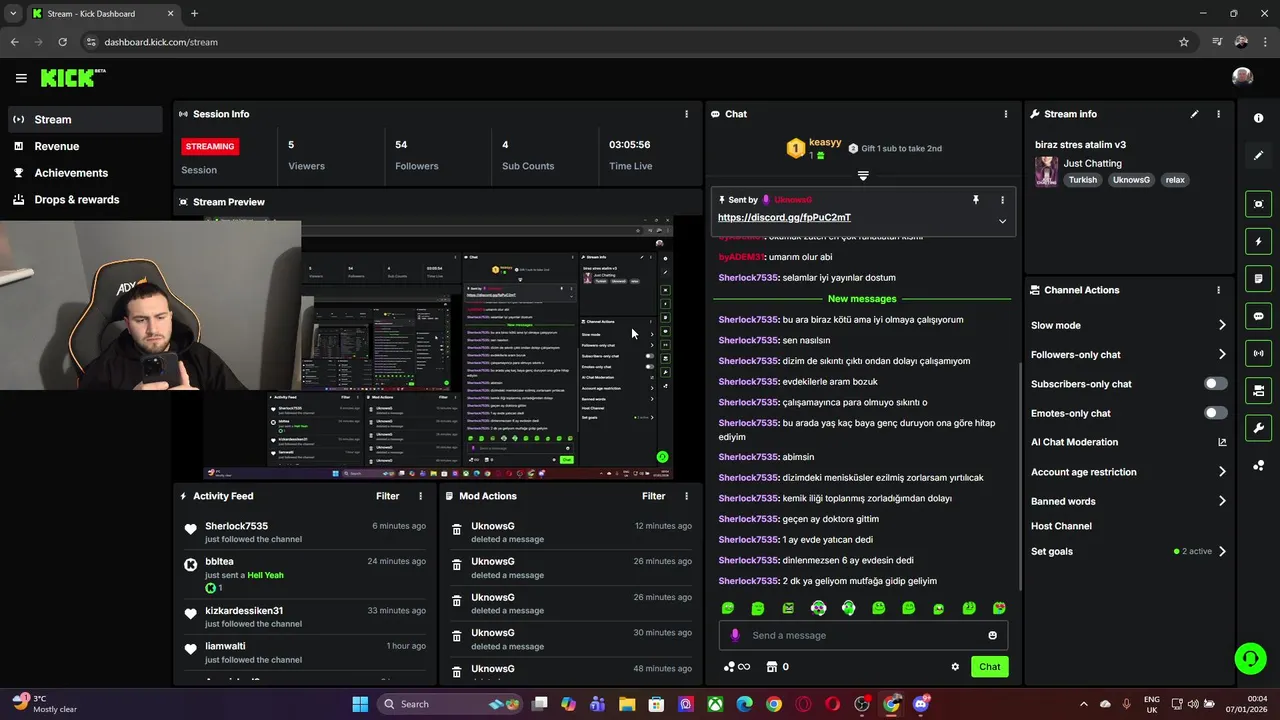This screenshot has width=1280, height=720.
Task: Click the Just Chatting category thumbnail
Action: pos(1046,171)
